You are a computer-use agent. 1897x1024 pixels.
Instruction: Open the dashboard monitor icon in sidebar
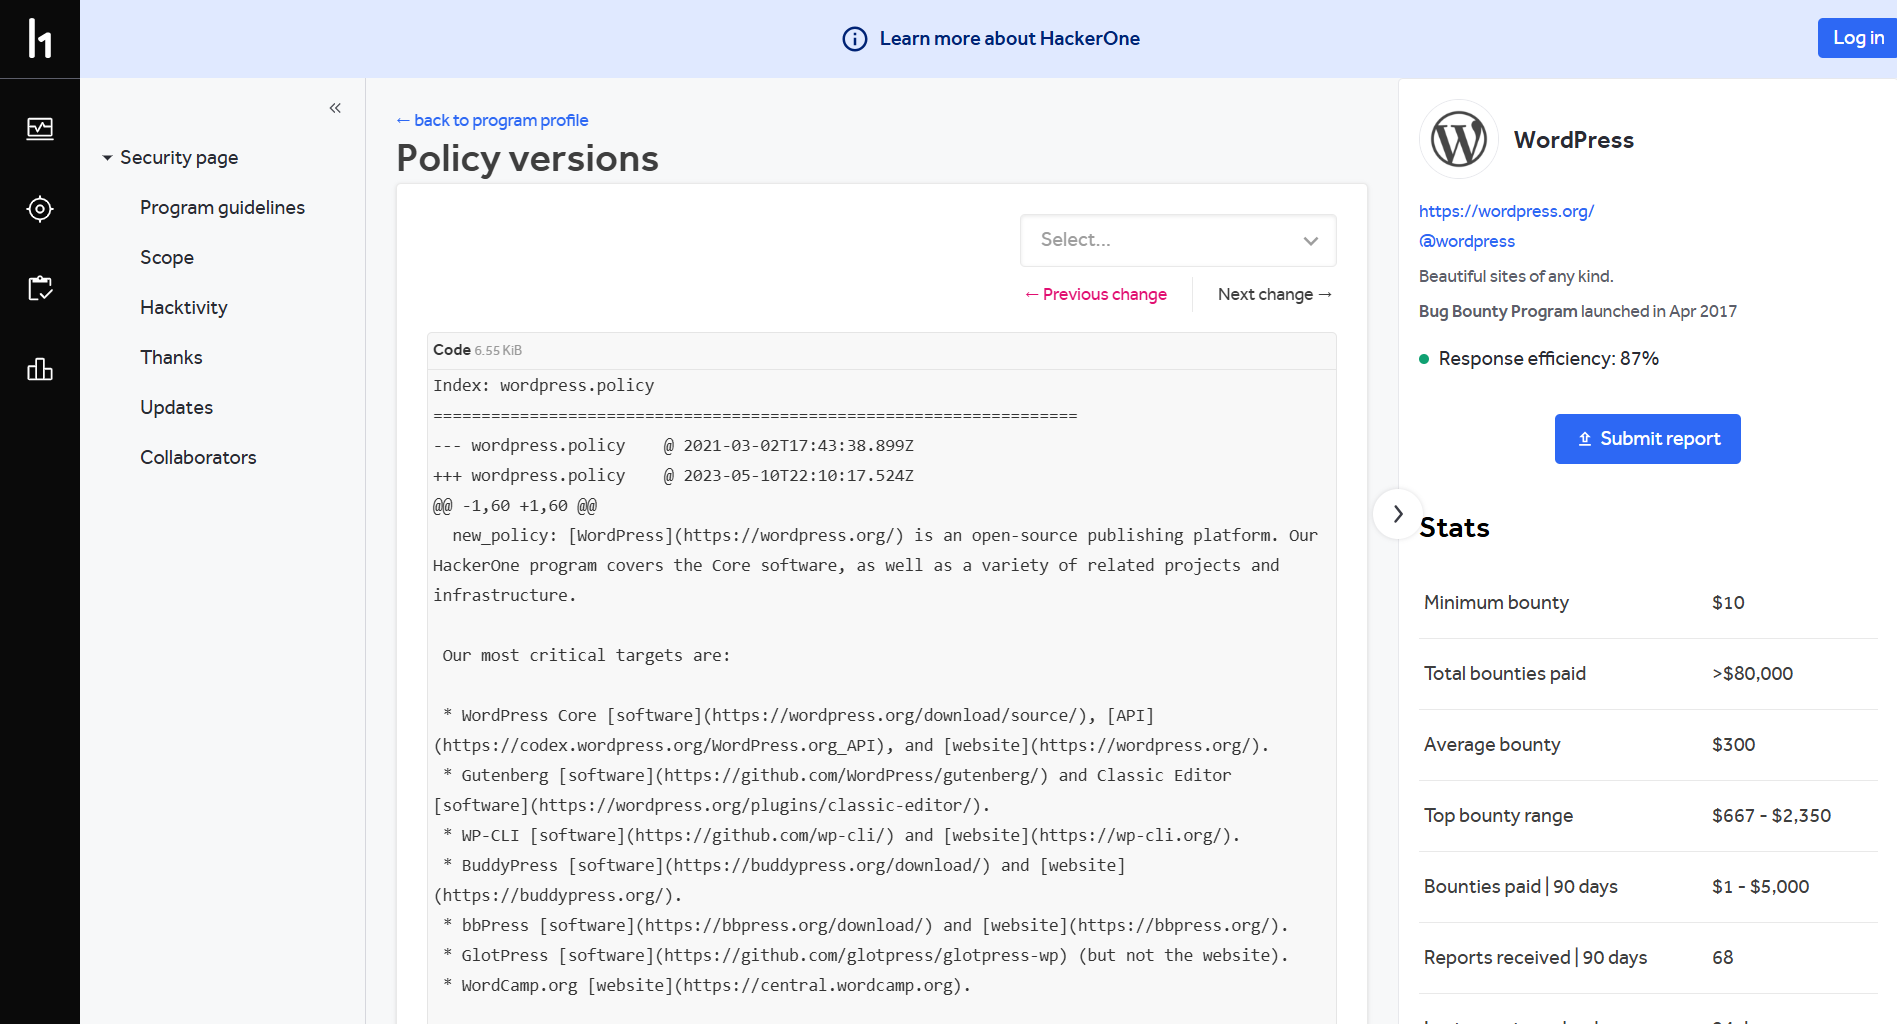40,129
